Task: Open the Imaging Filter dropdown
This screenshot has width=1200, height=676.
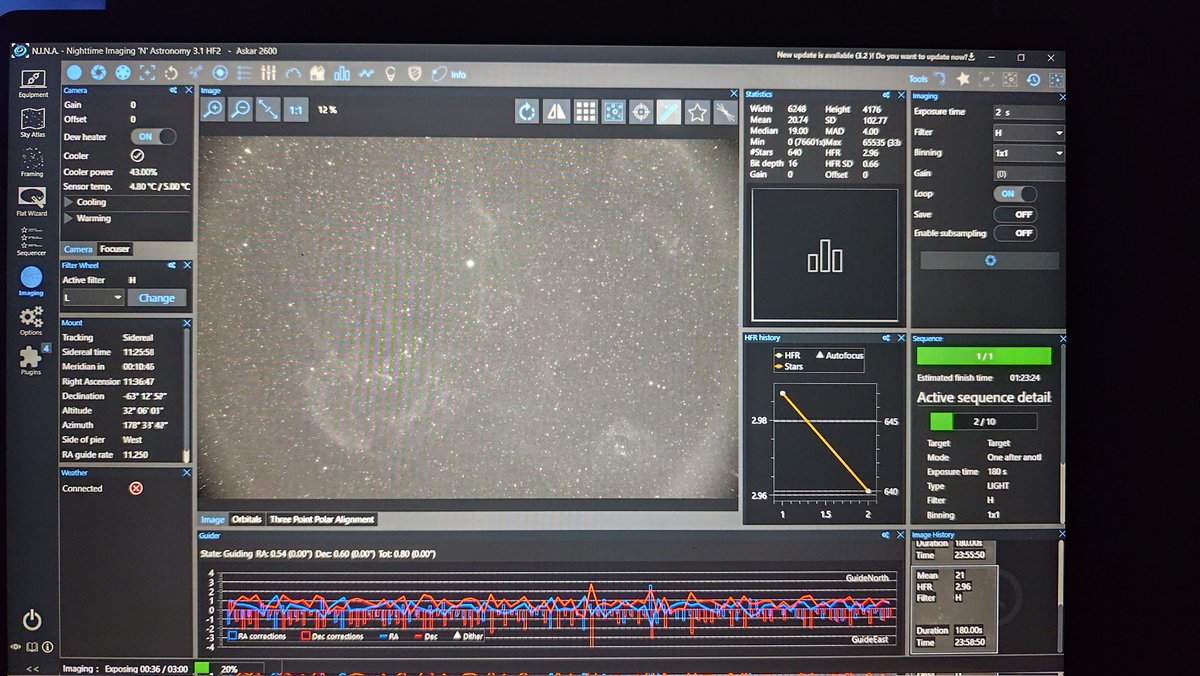Action: 1028,133
